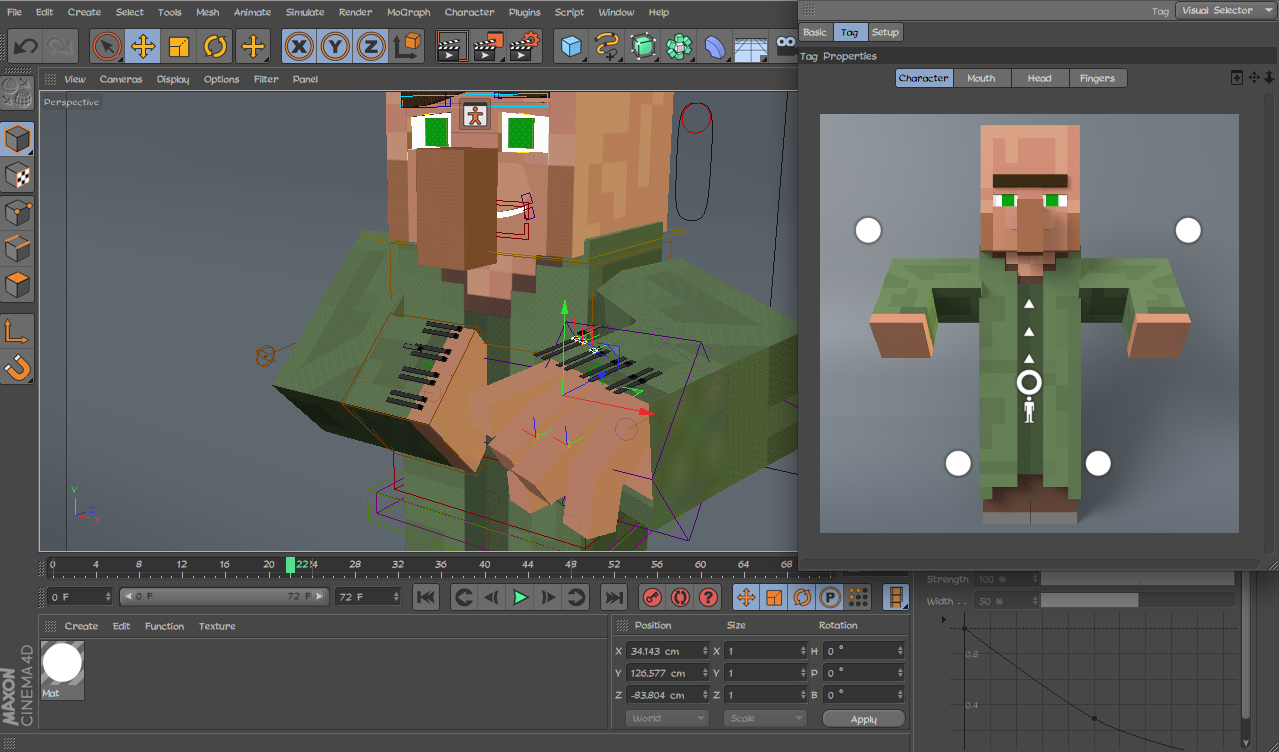Lock the Y axis with the Y toolbar icon
Image resolution: width=1279 pixels, height=752 pixels.
(334, 45)
